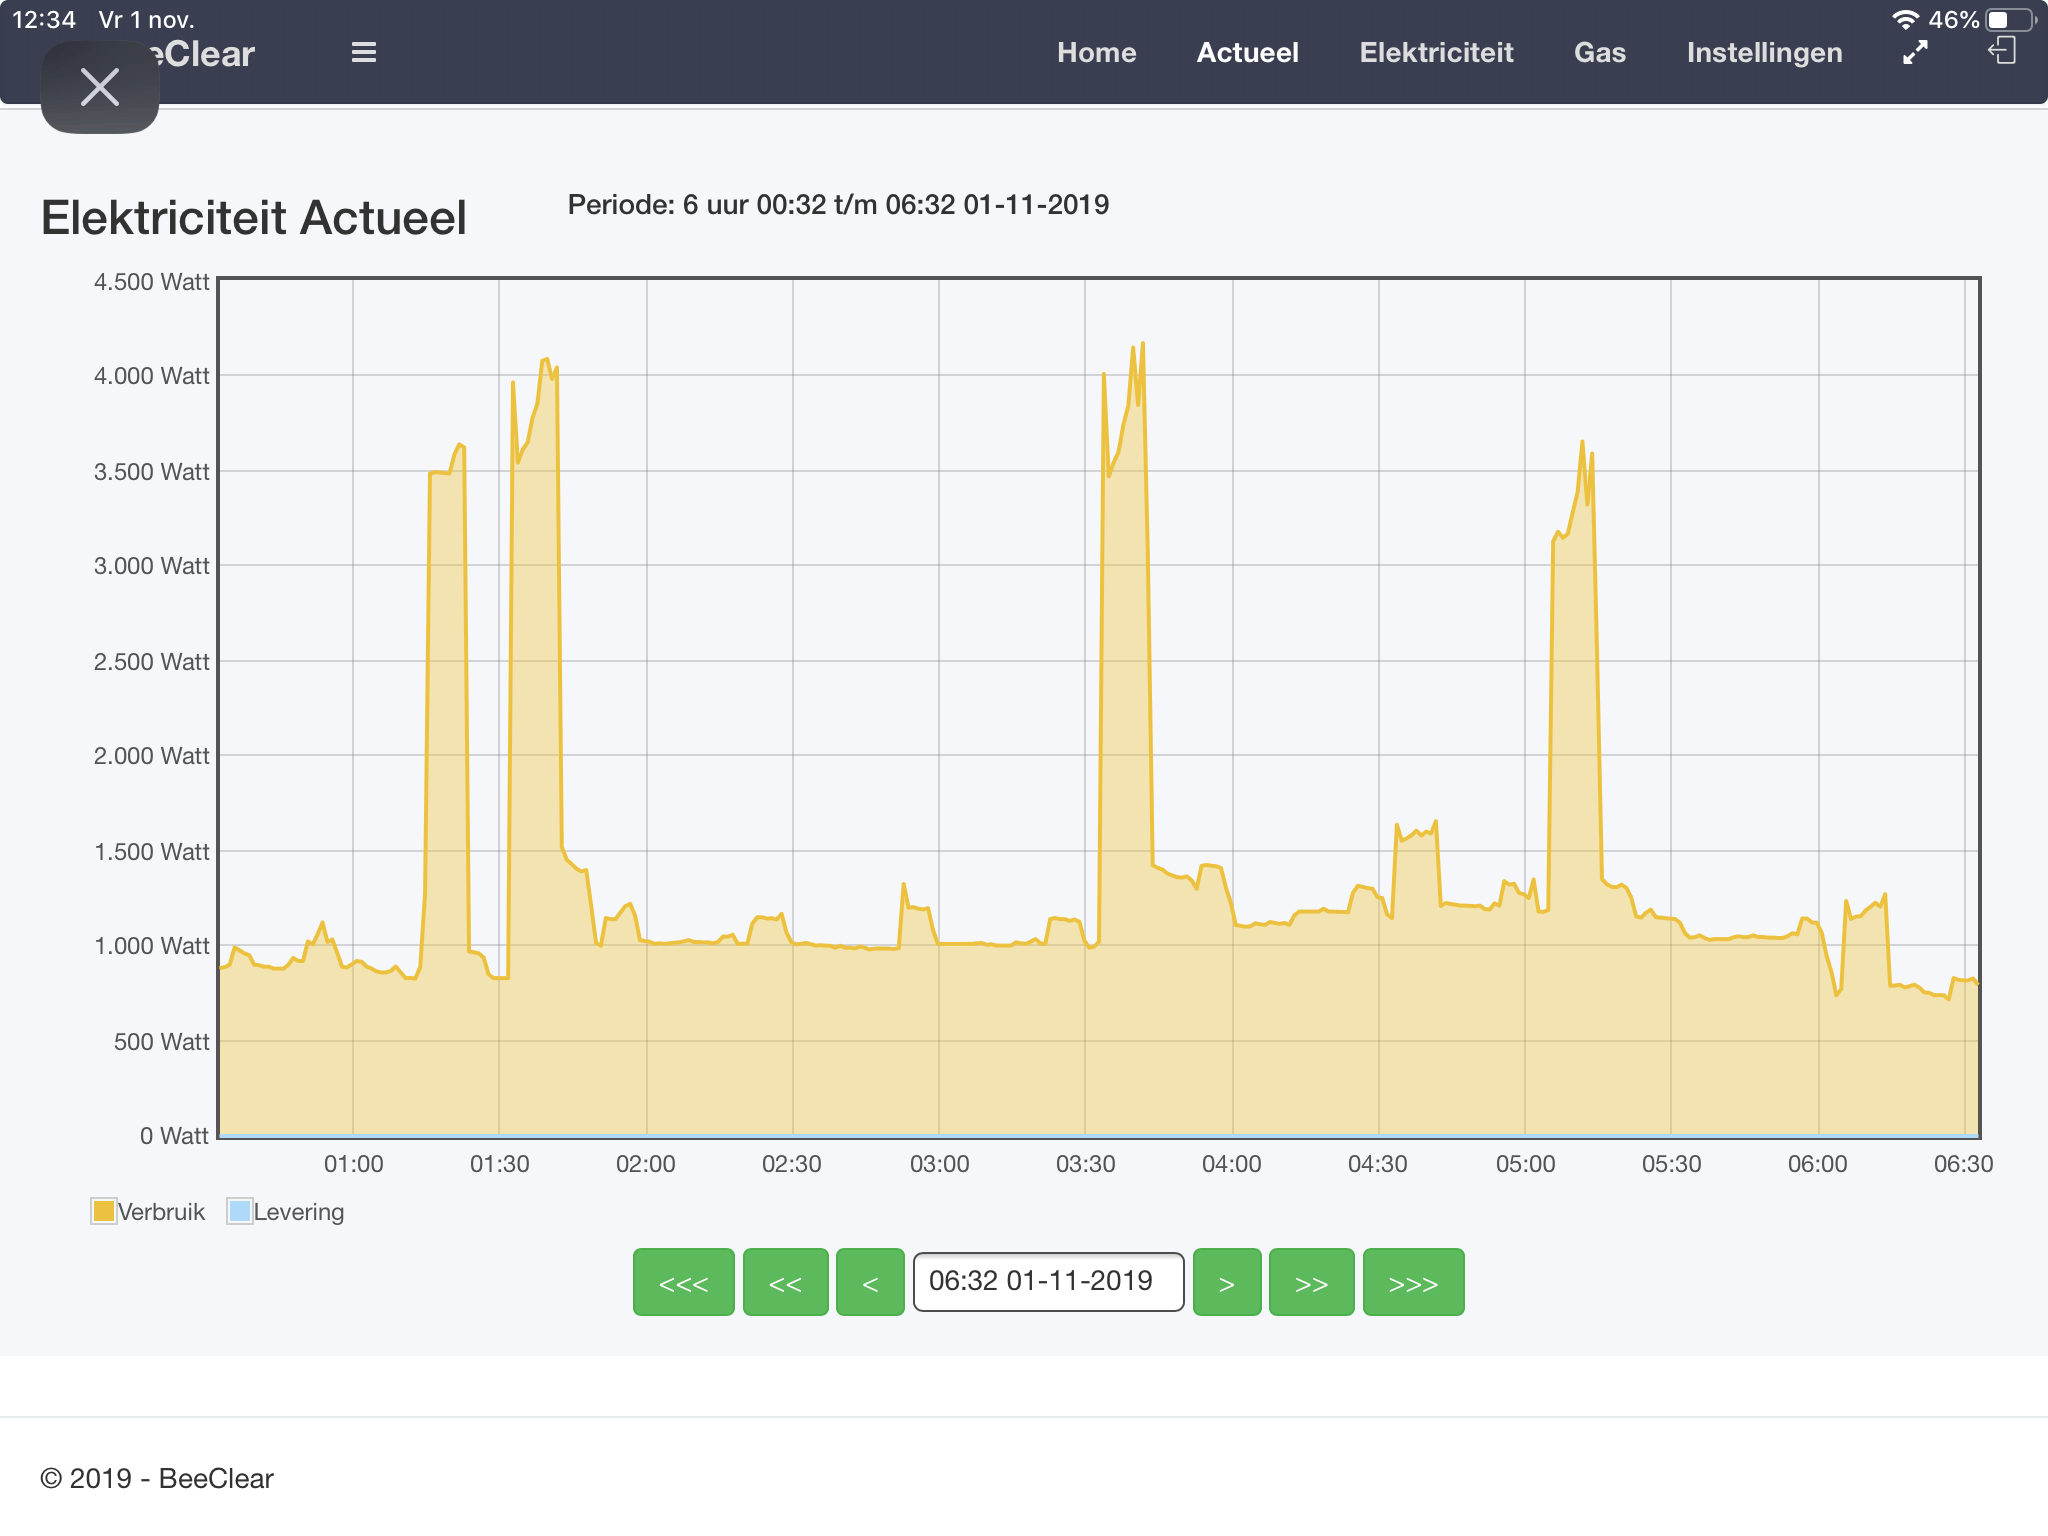Click the fullscreen expand arrows icon
This screenshot has width=2048, height=1536.
1914,53
